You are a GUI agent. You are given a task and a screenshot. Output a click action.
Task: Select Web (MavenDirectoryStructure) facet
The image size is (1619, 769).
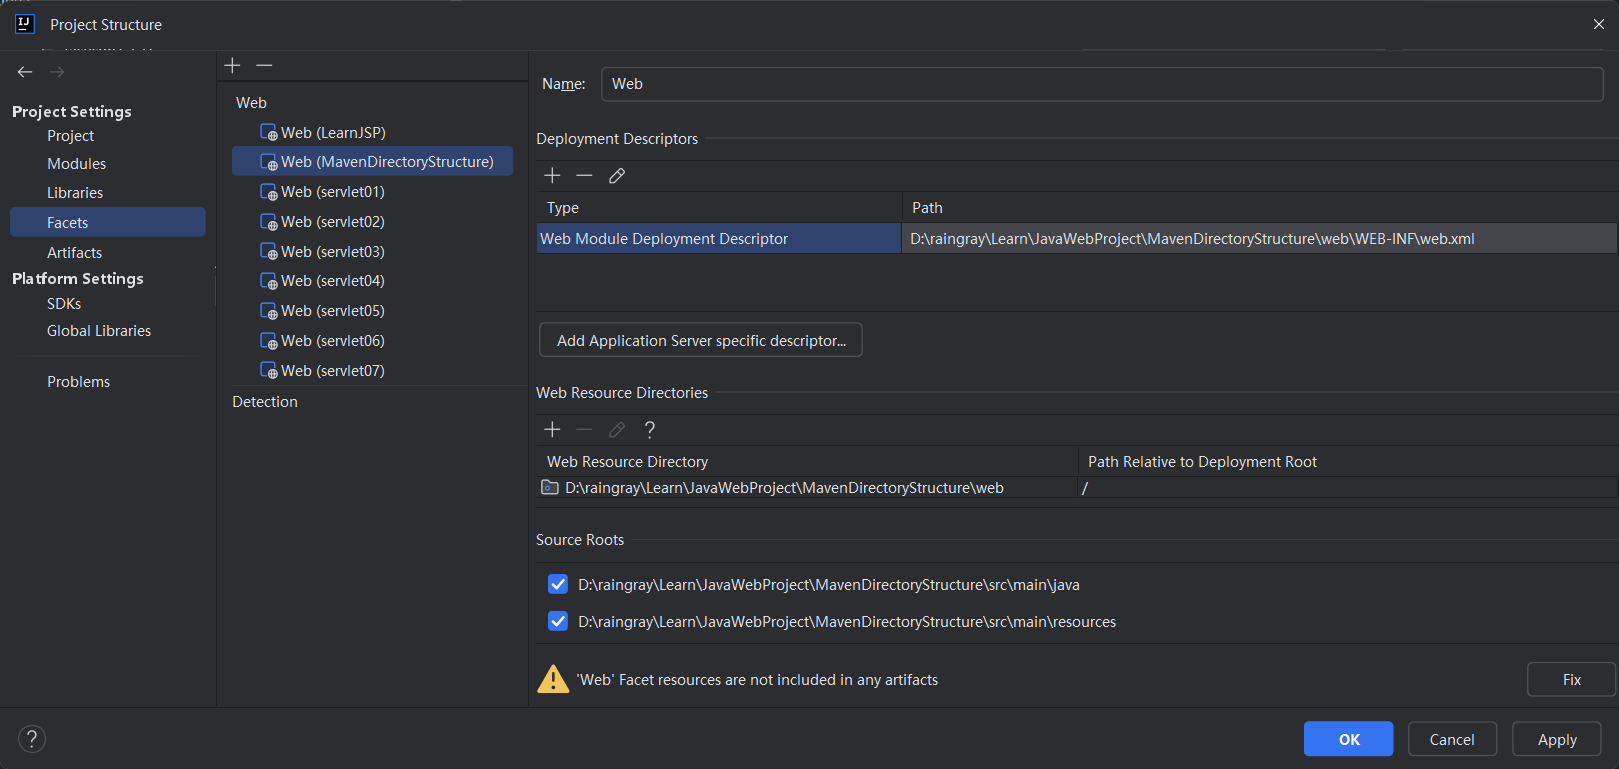coord(373,162)
